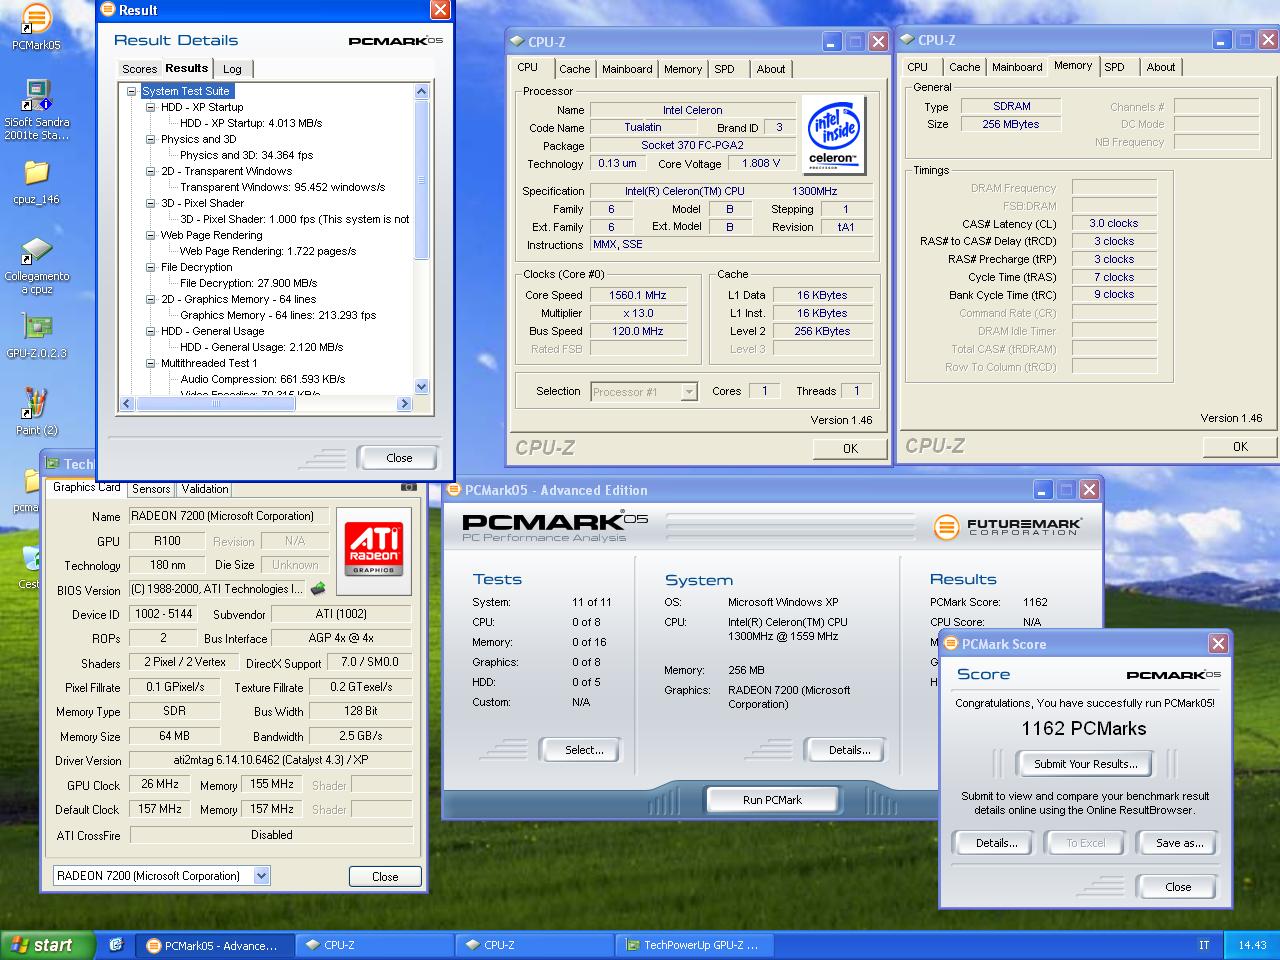
Task: Switch to Sensors tab in GPU-Z
Action: tap(151, 489)
